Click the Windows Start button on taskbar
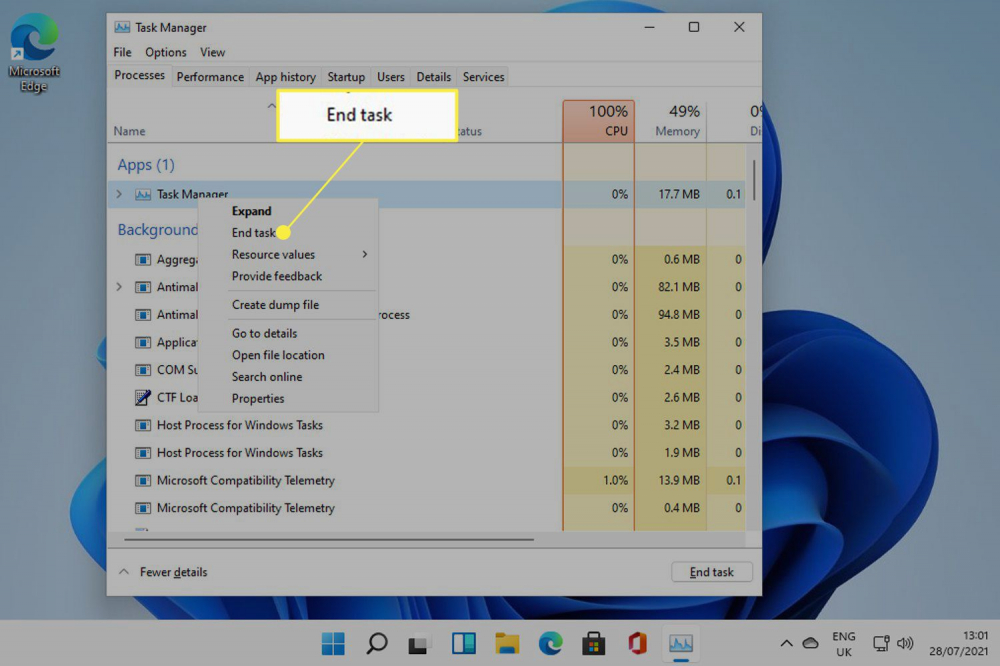 pyautogui.click(x=333, y=643)
